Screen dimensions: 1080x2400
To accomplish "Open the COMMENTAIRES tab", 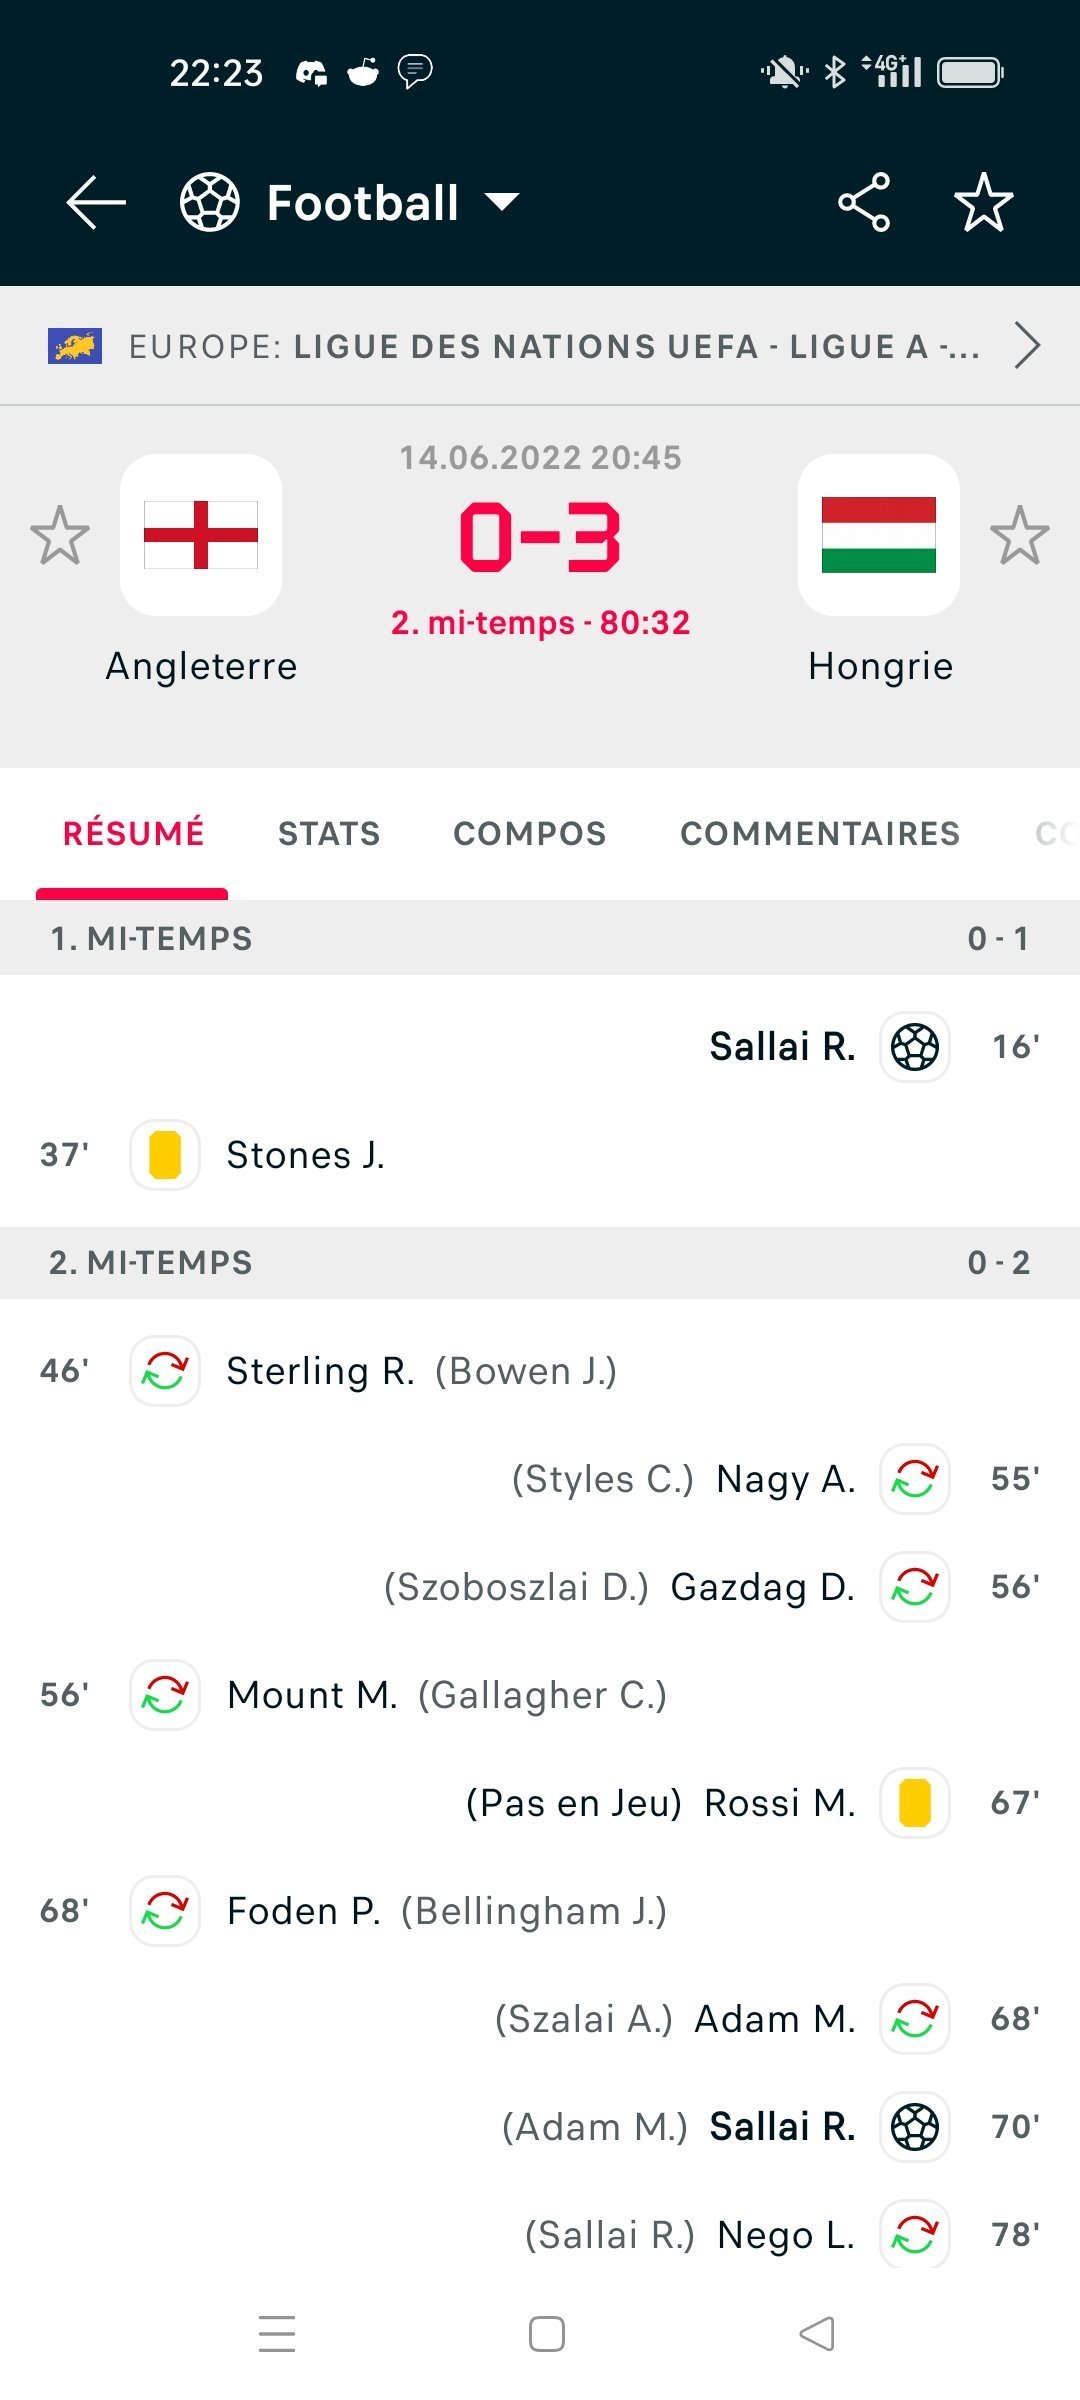I will [x=820, y=833].
